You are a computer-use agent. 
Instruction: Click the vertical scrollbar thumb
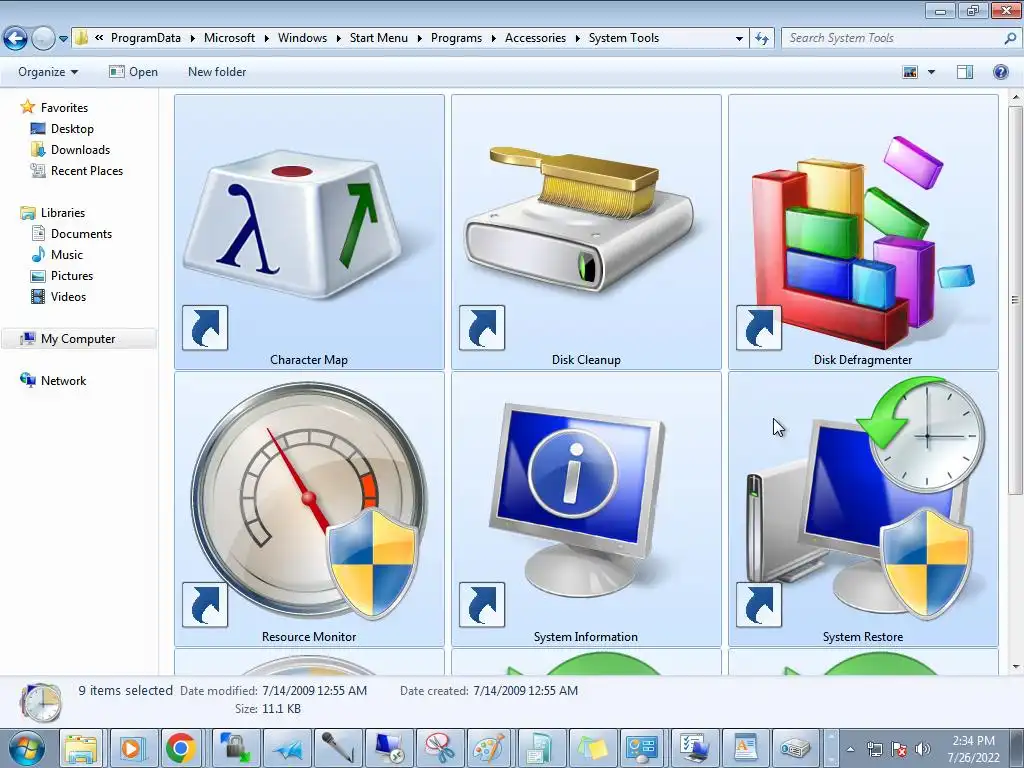point(1016,300)
